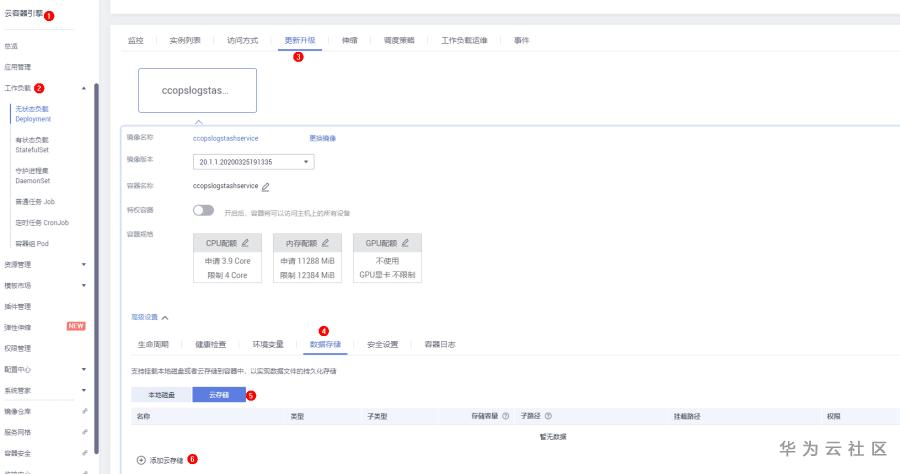Click the sidebar vertical scrollbar
This screenshot has height=474, width=900.
pyautogui.click(x=96, y=269)
